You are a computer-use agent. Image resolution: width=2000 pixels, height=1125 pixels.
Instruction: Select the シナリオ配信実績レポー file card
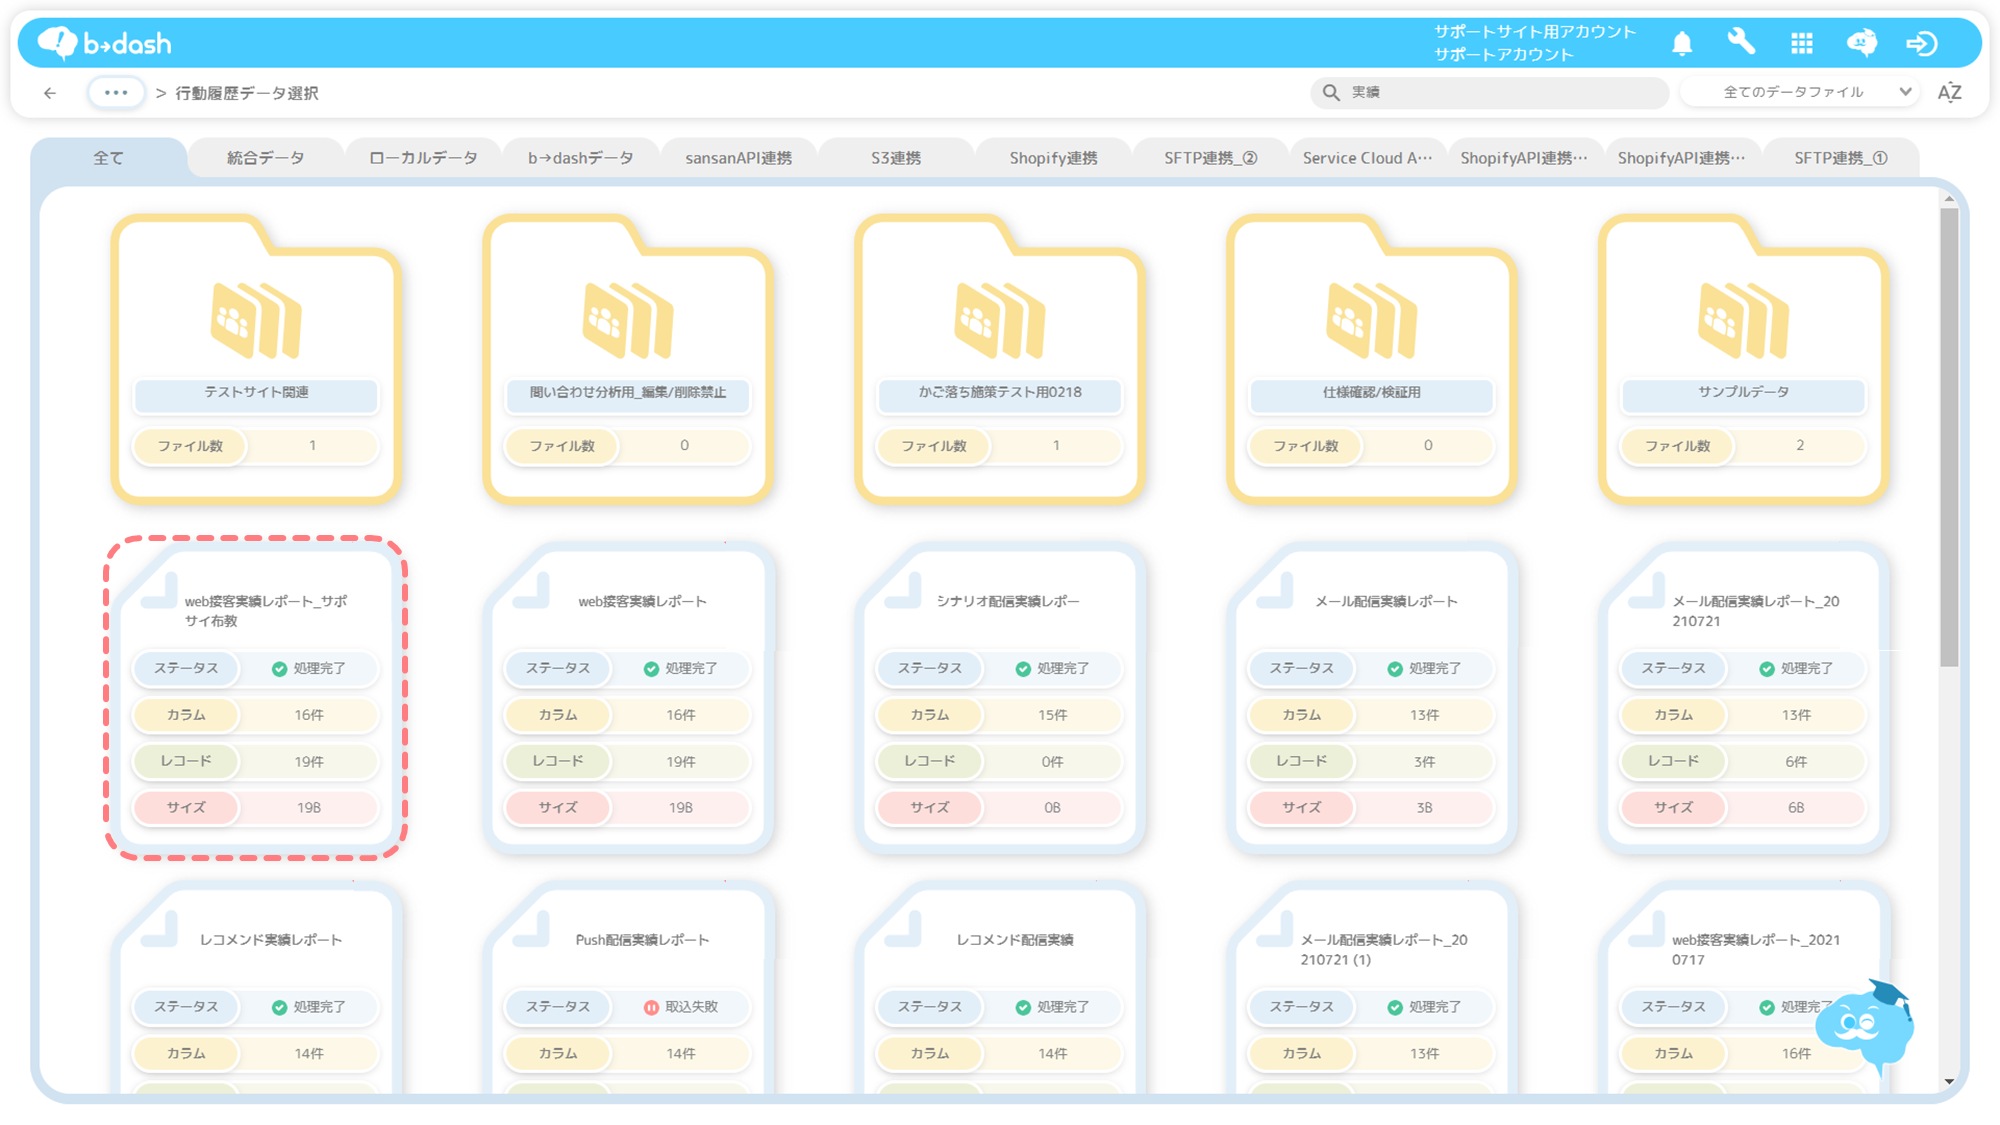coord(1000,697)
